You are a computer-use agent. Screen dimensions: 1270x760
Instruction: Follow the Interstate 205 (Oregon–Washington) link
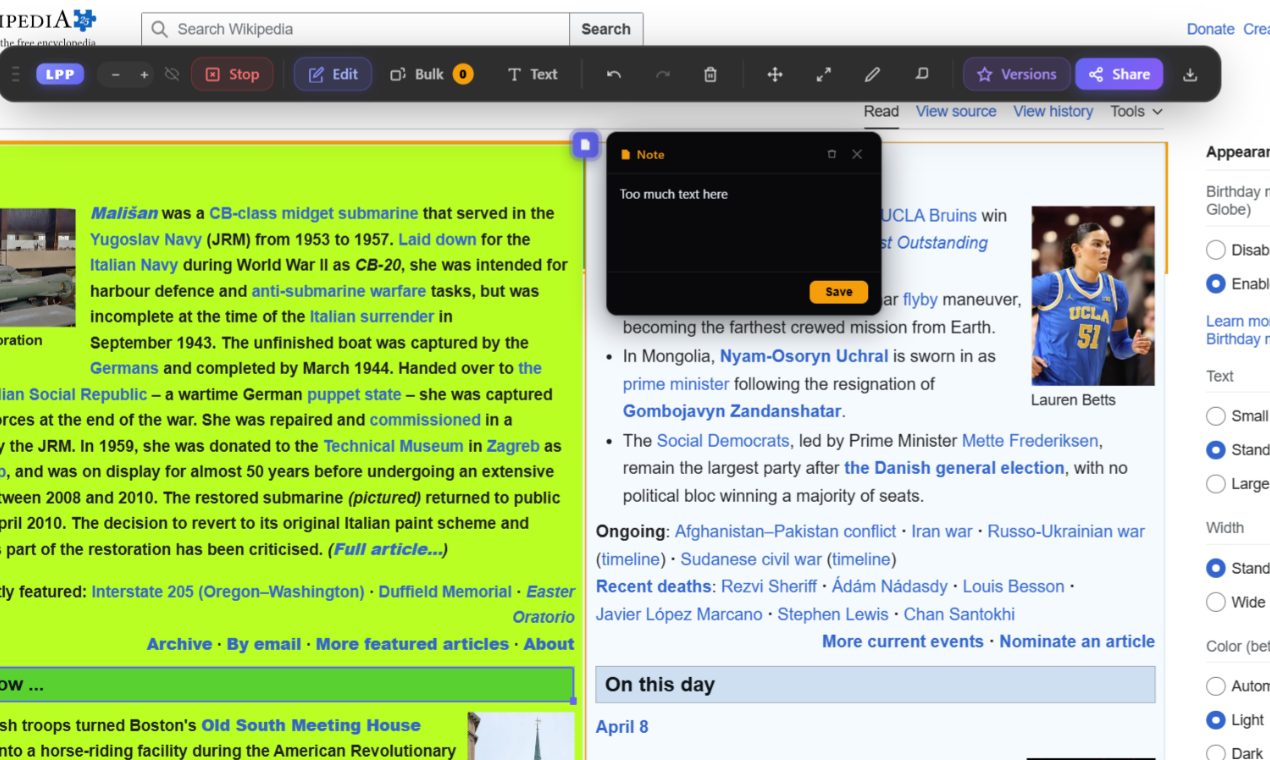228,592
